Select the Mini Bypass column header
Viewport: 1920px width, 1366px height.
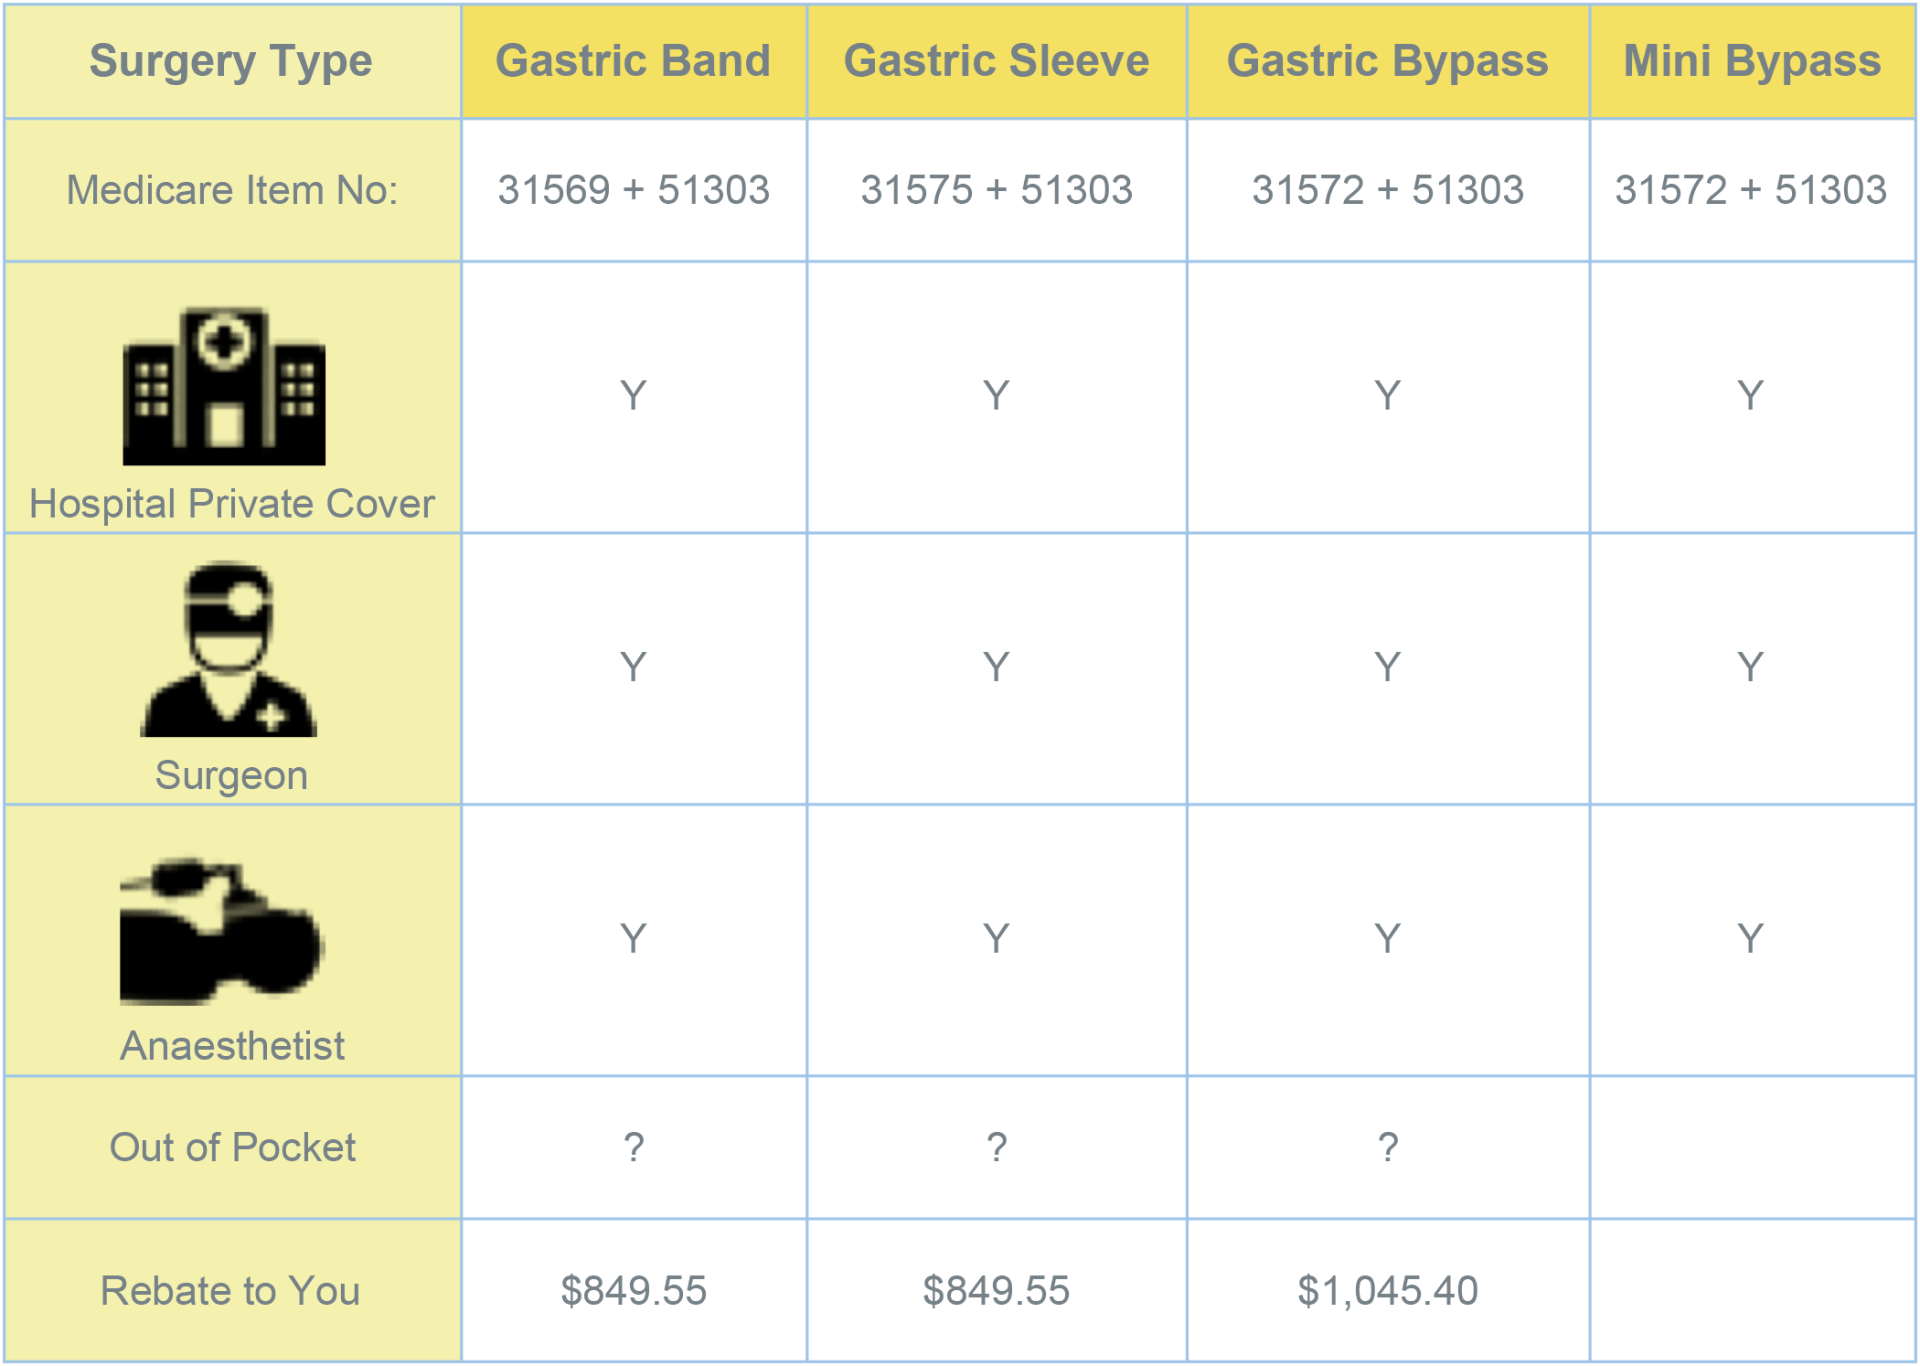pyautogui.click(x=1752, y=61)
